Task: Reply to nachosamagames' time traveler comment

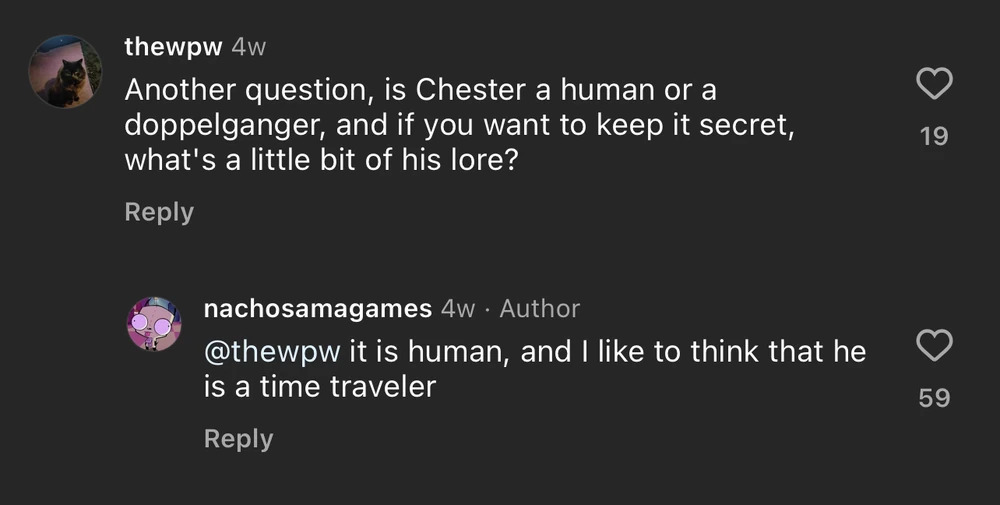Action: point(238,438)
